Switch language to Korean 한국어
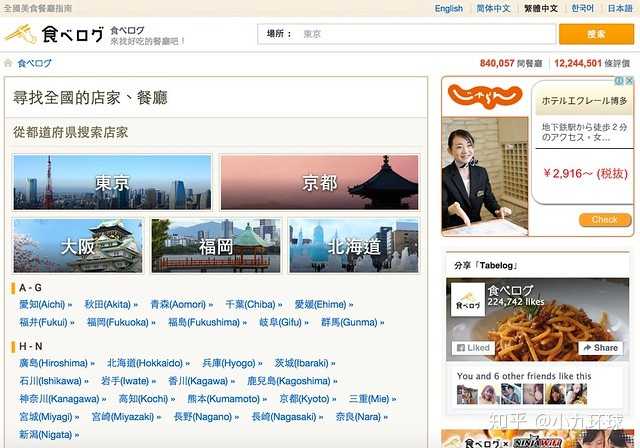The image size is (640, 448). click(x=582, y=9)
